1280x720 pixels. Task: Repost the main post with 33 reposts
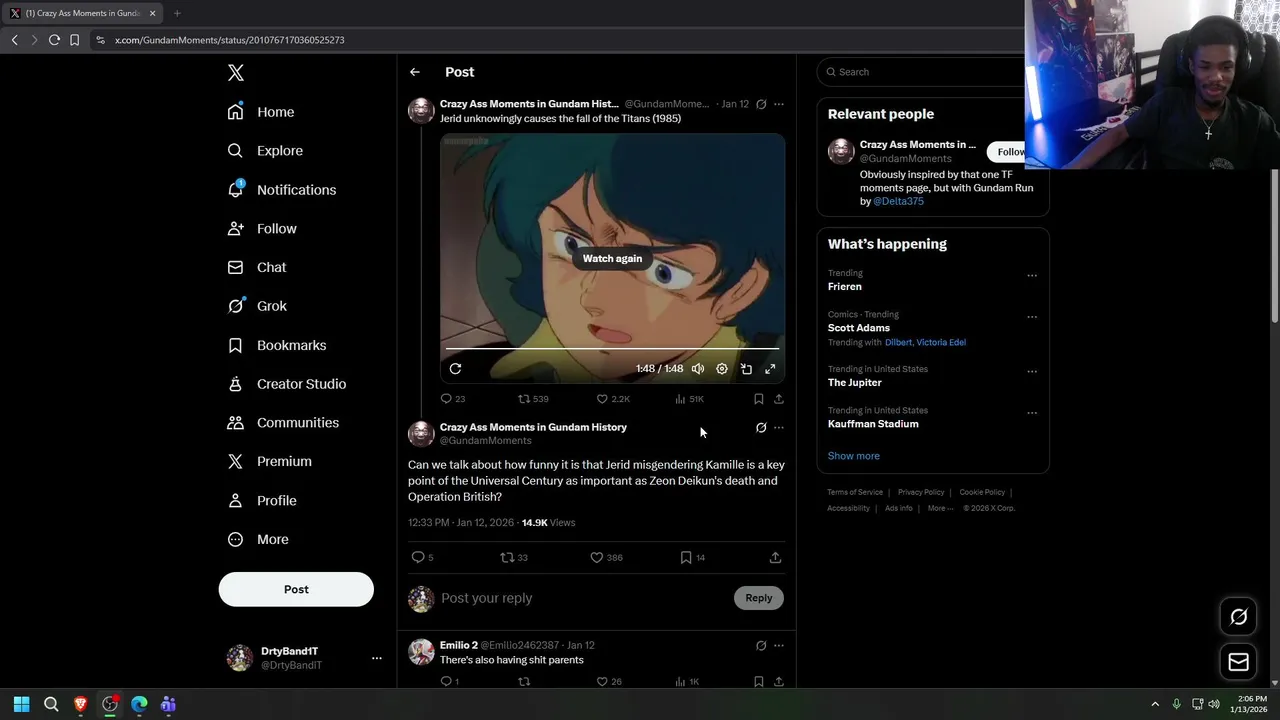pyautogui.click(x=507, y=557)
